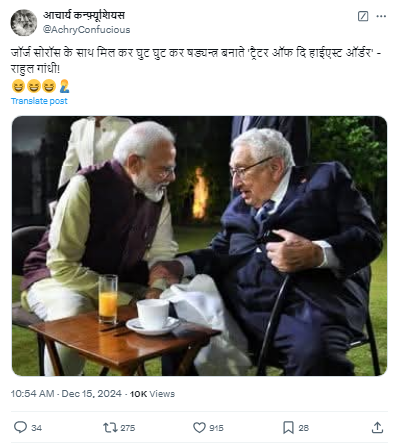The image size is (398, 447).
Task: Click the 10:54 AM Dec 15, 2024 timestamp
Action: [66, 394]
